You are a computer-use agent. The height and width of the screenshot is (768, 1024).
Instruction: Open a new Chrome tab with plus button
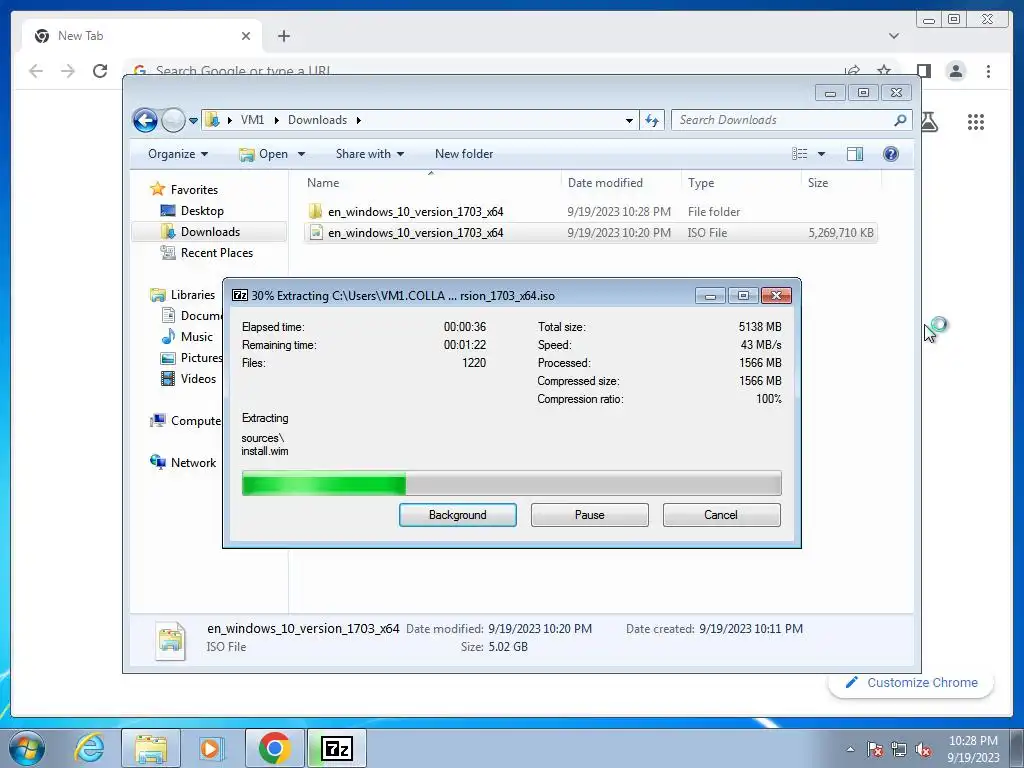click(x=283, y=36)
